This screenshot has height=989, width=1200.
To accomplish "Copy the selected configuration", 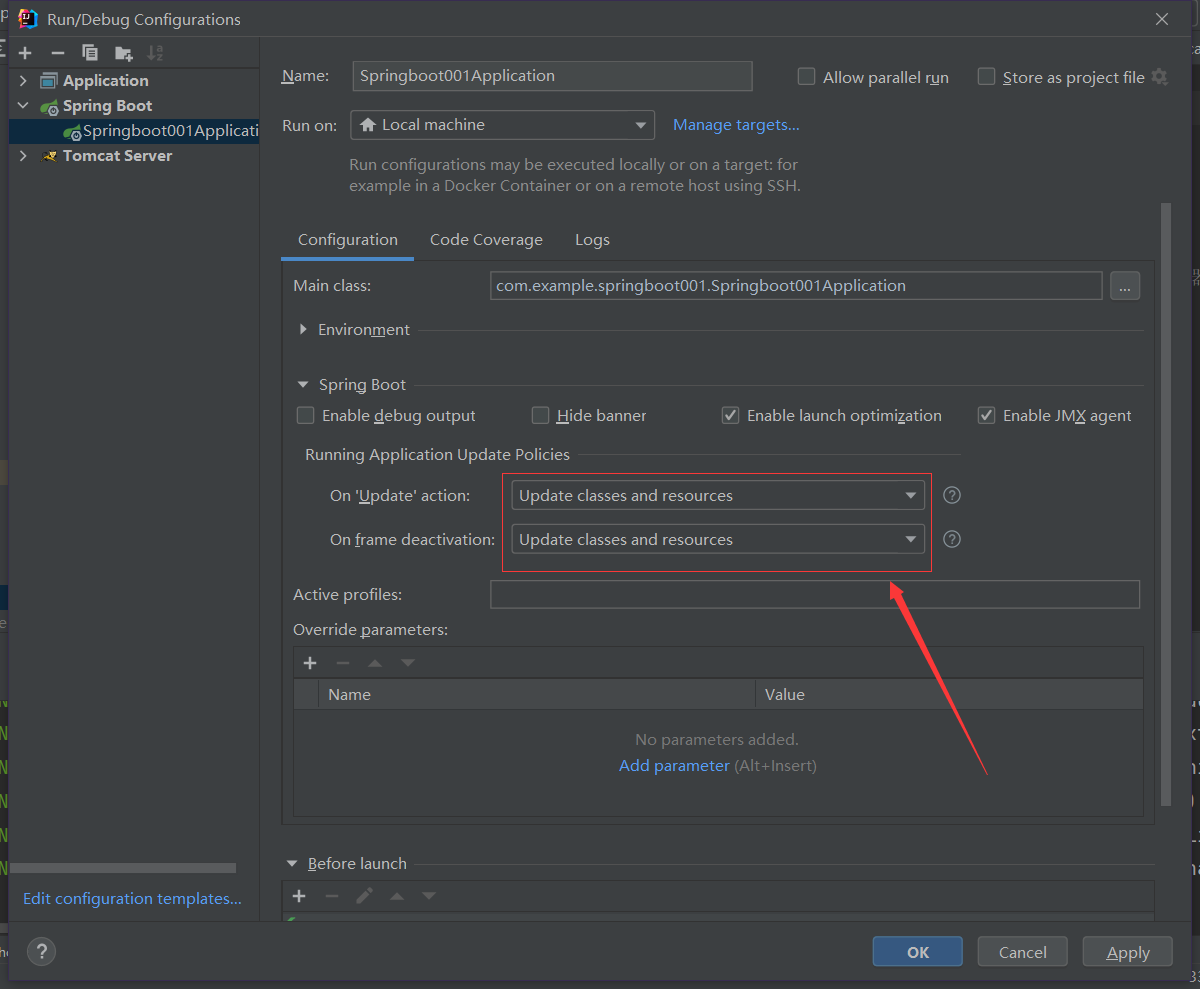I will tap(90, 53).
